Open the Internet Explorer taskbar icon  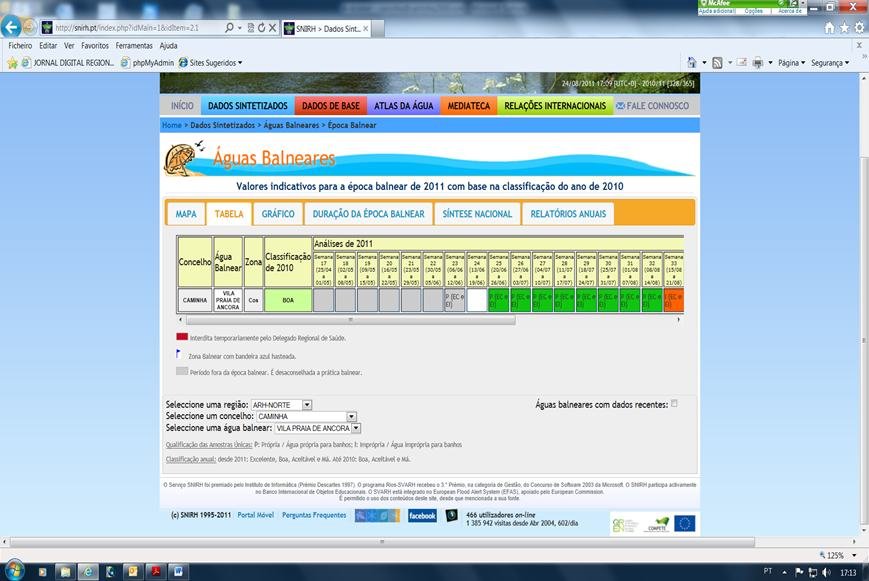[x=87, y=571]
